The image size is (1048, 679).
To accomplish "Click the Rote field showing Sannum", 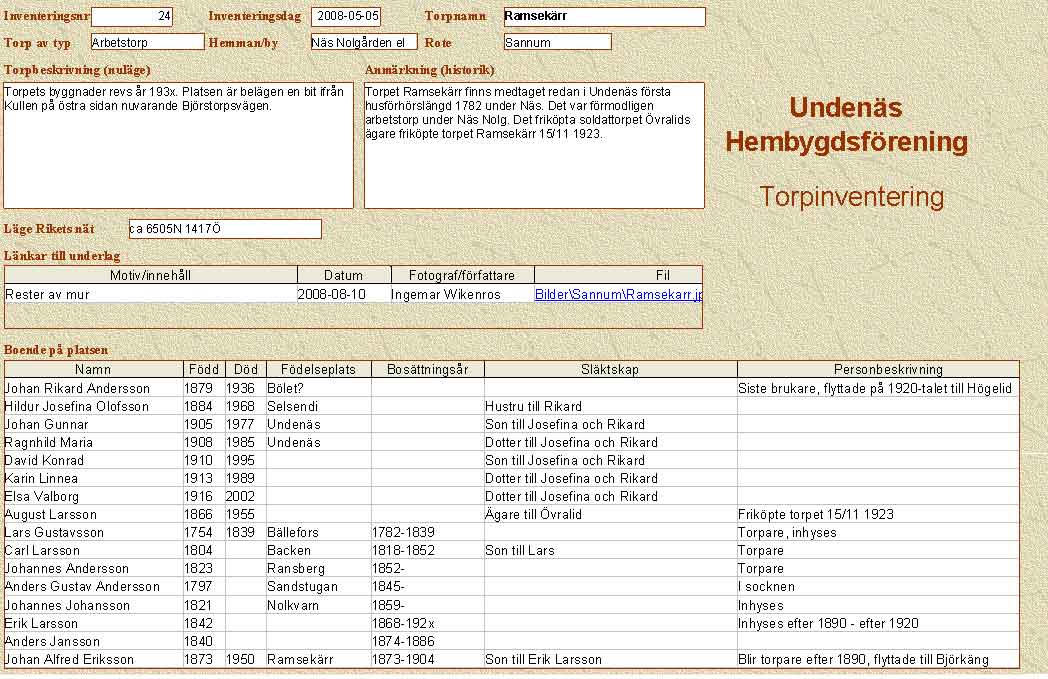I will pyautogui.click(x=557, y=42).
